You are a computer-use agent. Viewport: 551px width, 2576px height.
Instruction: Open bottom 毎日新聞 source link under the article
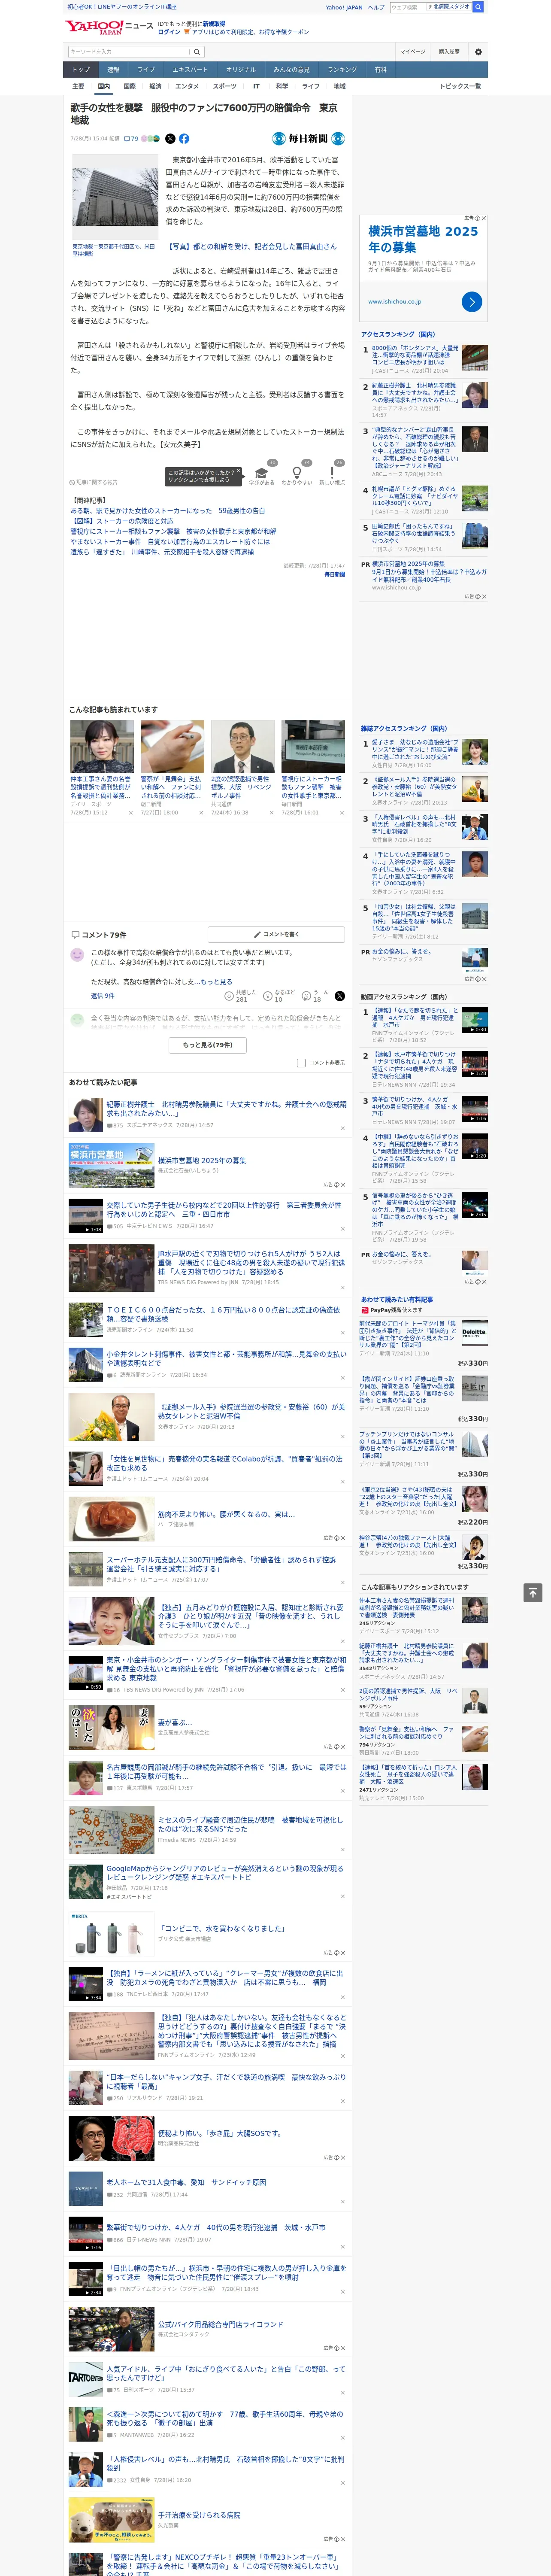pos(334,575)
